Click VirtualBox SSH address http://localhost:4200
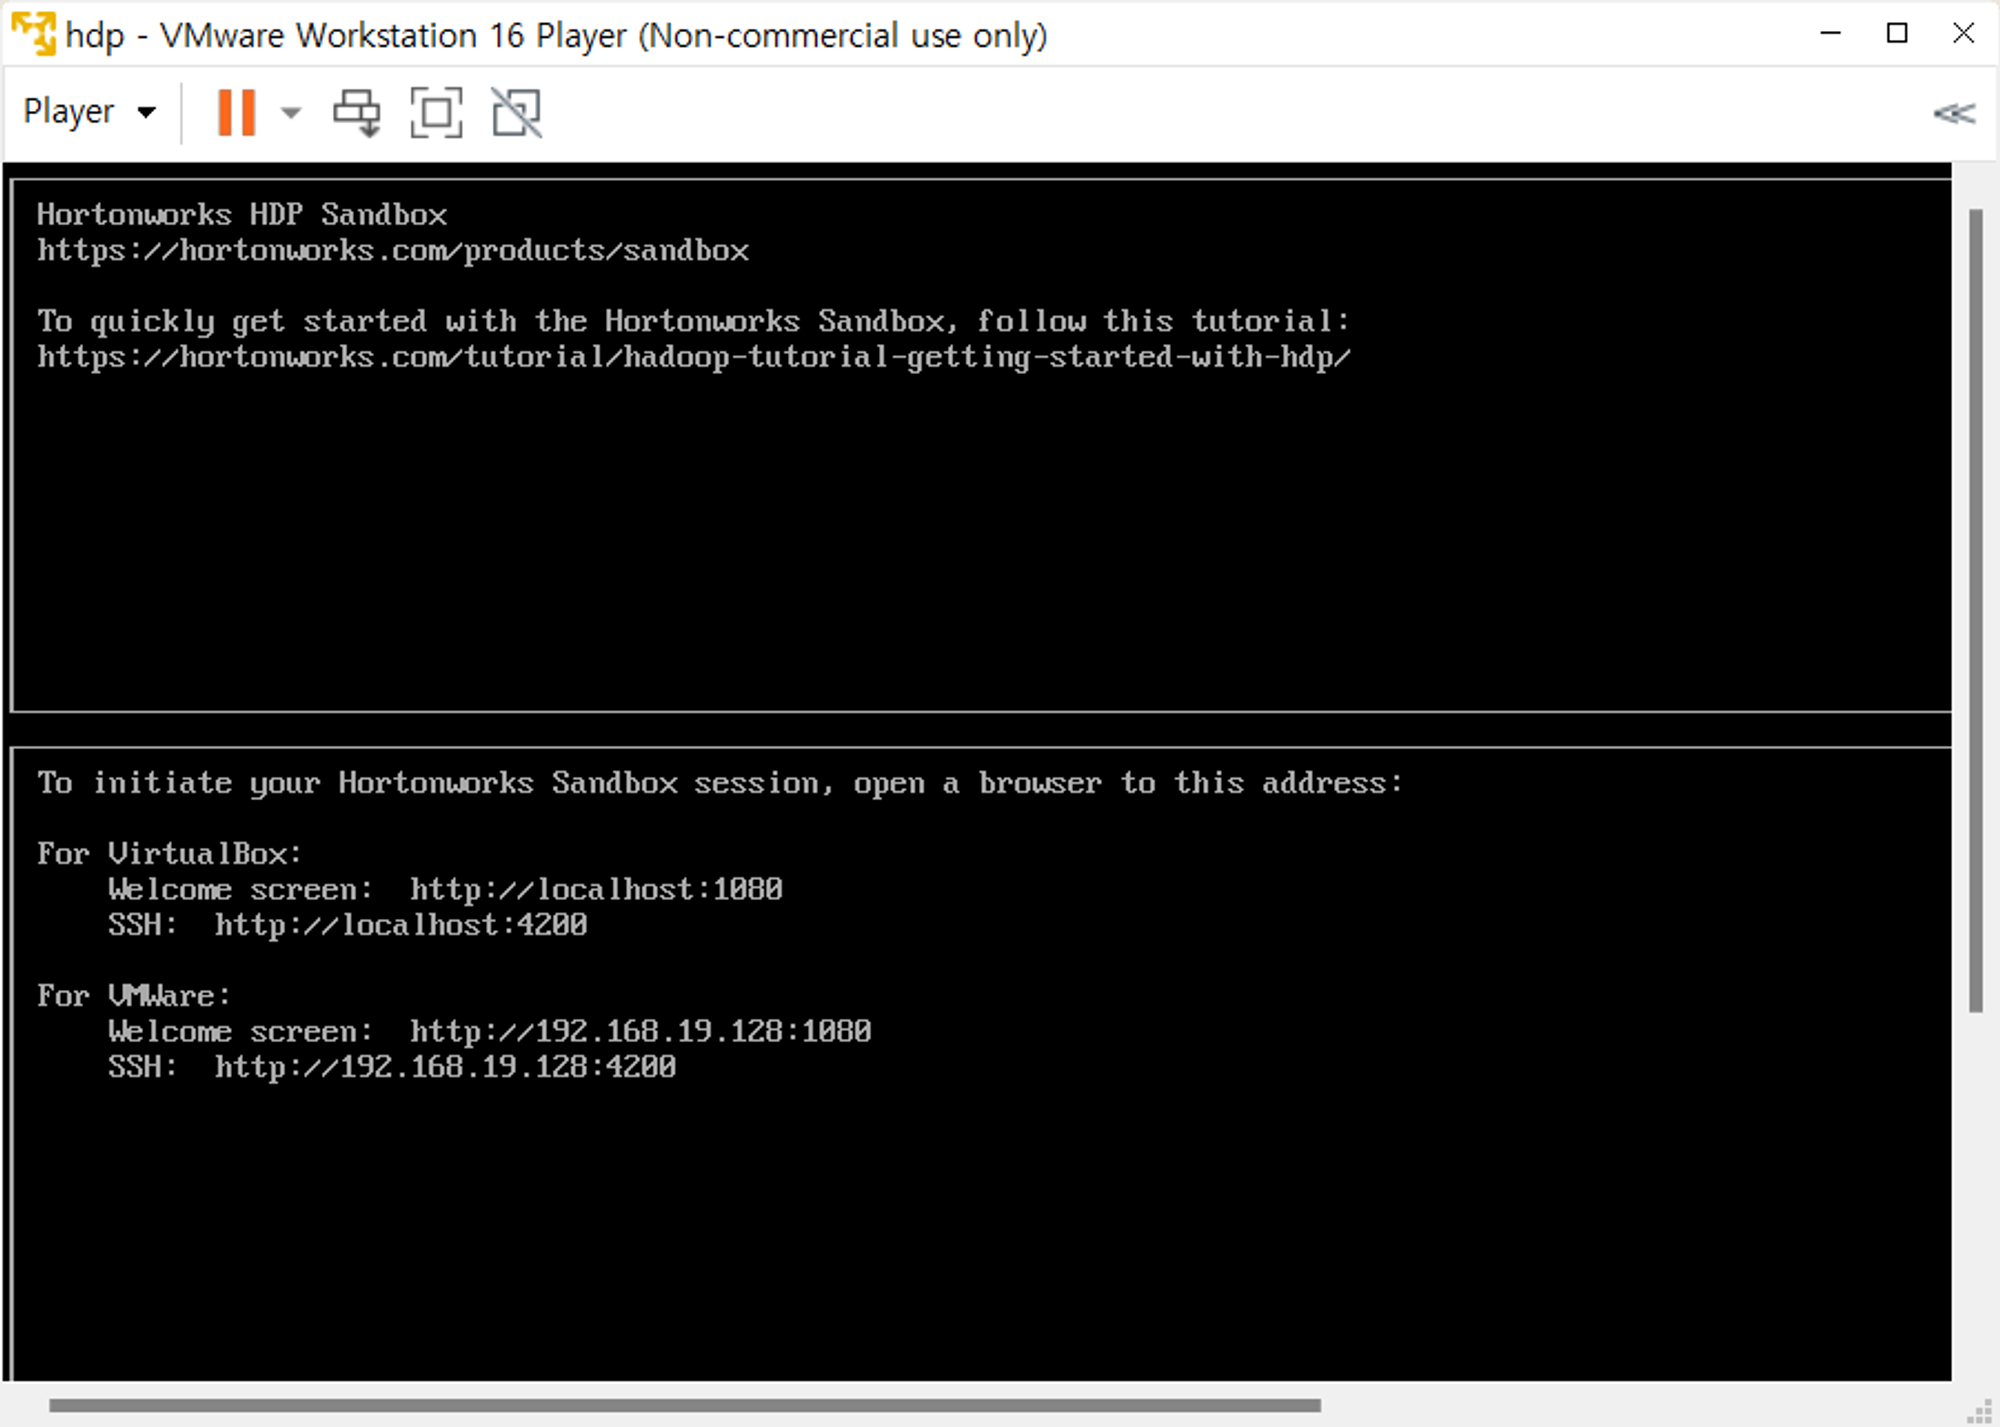The width and height of the screenshot is (2000, 1427). (x=401, y=925)
